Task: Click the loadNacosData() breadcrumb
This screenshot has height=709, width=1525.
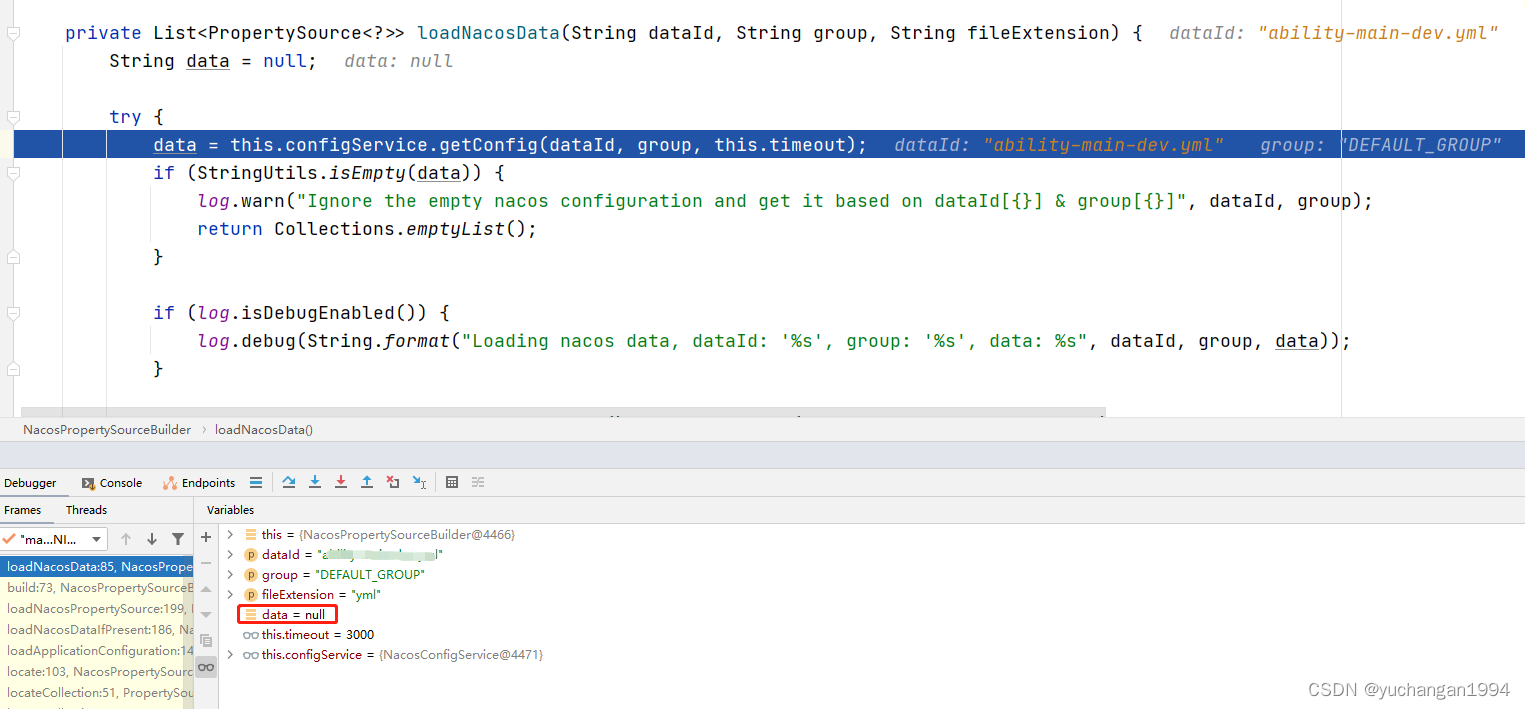Action: 264,430
